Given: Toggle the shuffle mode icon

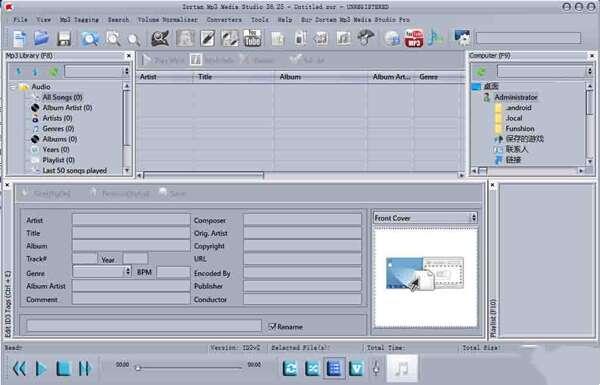Looking at the screenshot, I should 312,369.
